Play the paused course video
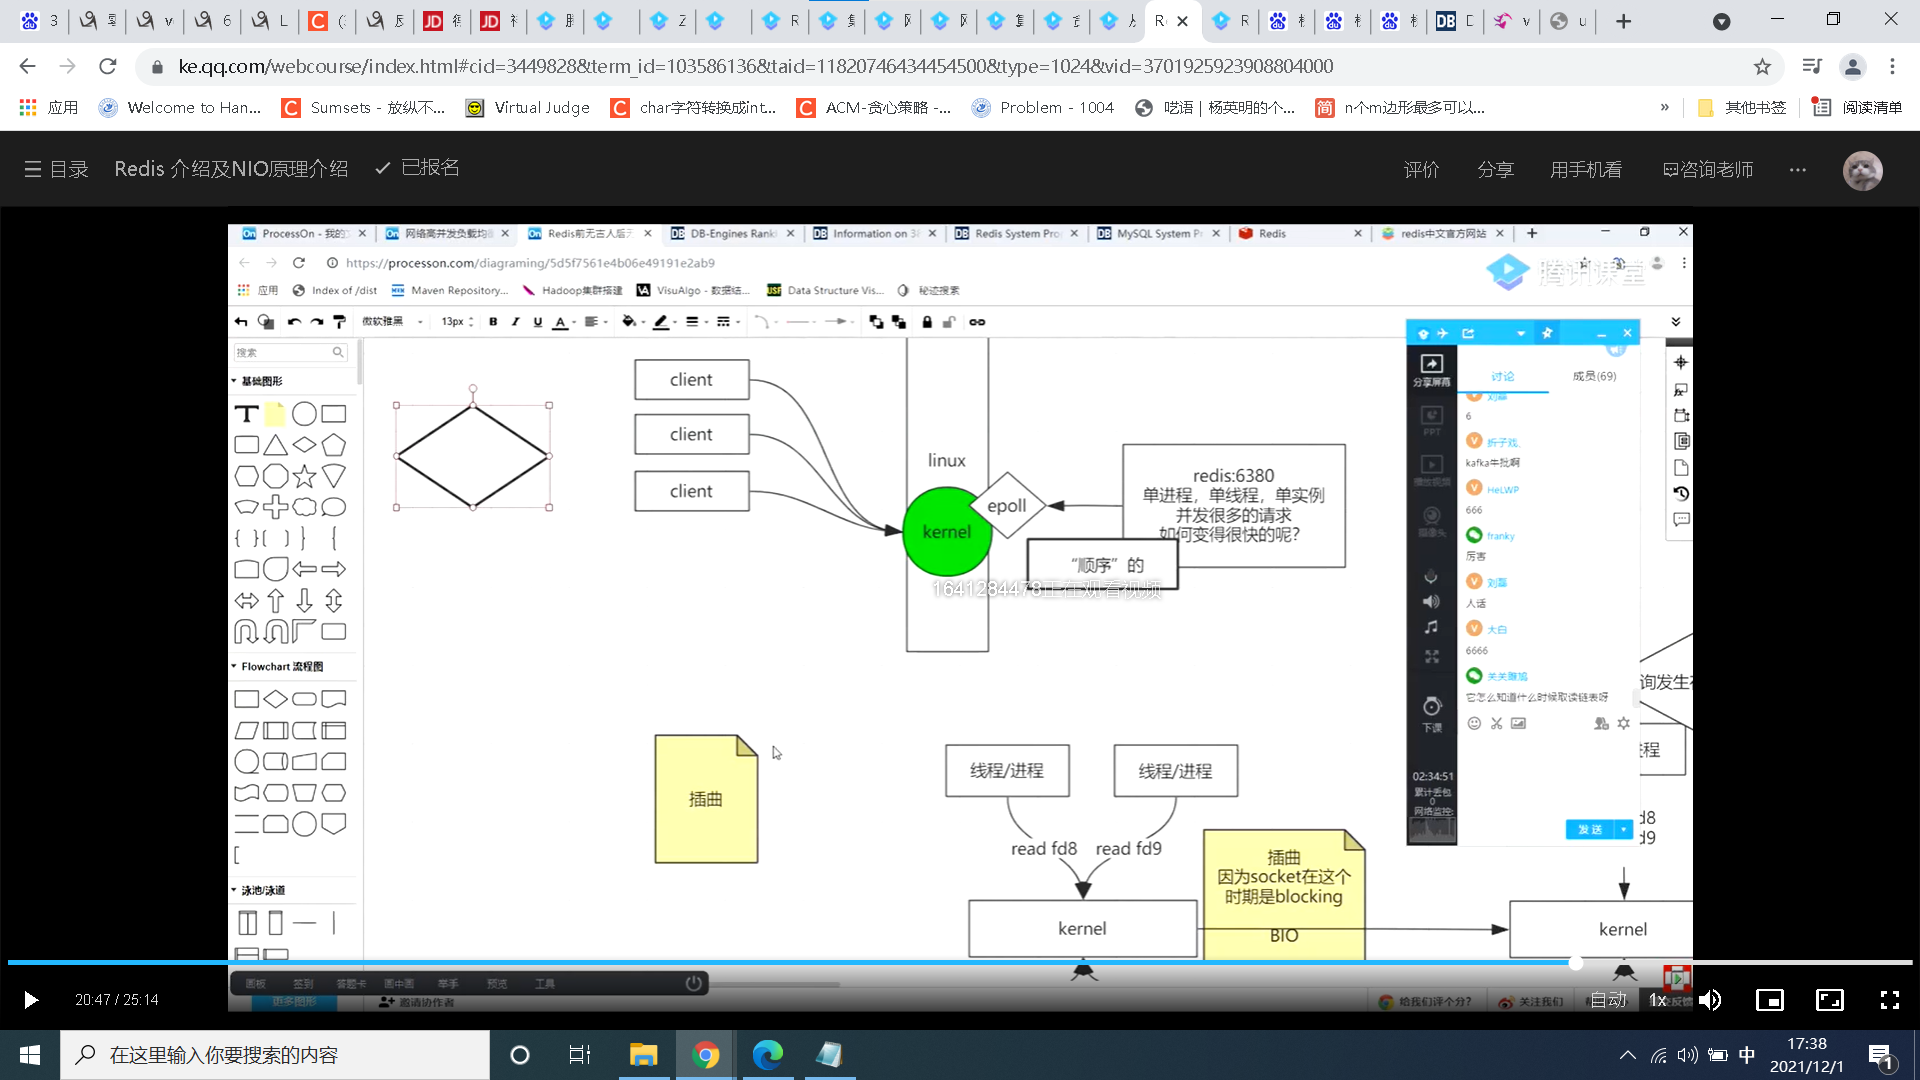Screen dimensions: 1920x1080 point(30,1000)
